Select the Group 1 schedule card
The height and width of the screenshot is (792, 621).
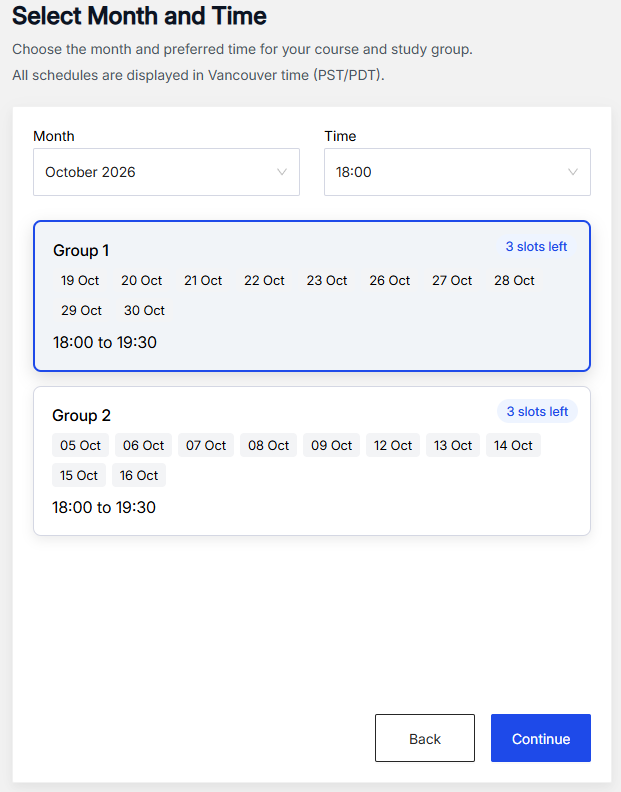[312, 296]
